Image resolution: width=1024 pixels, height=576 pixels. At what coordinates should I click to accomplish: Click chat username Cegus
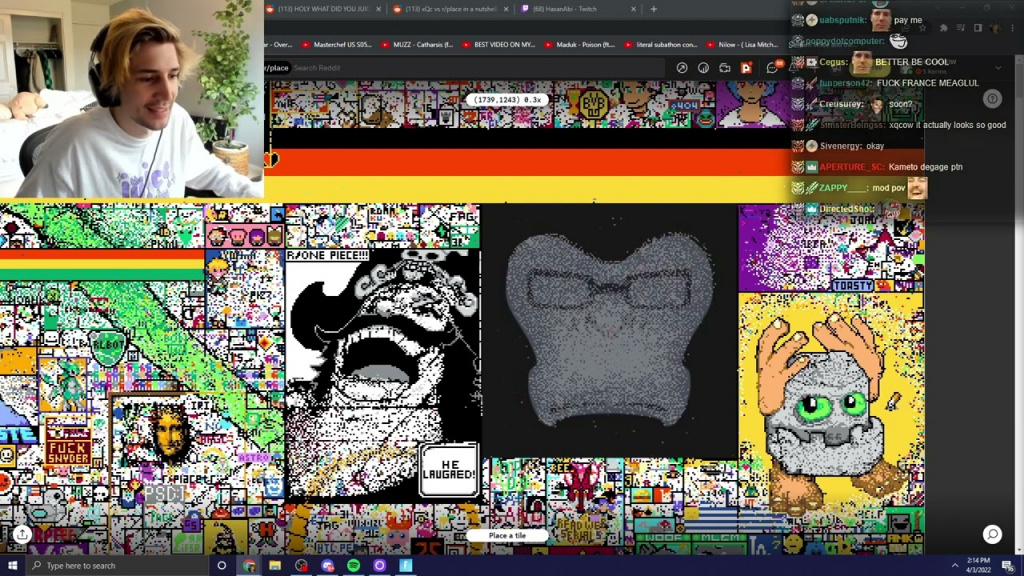834,62
